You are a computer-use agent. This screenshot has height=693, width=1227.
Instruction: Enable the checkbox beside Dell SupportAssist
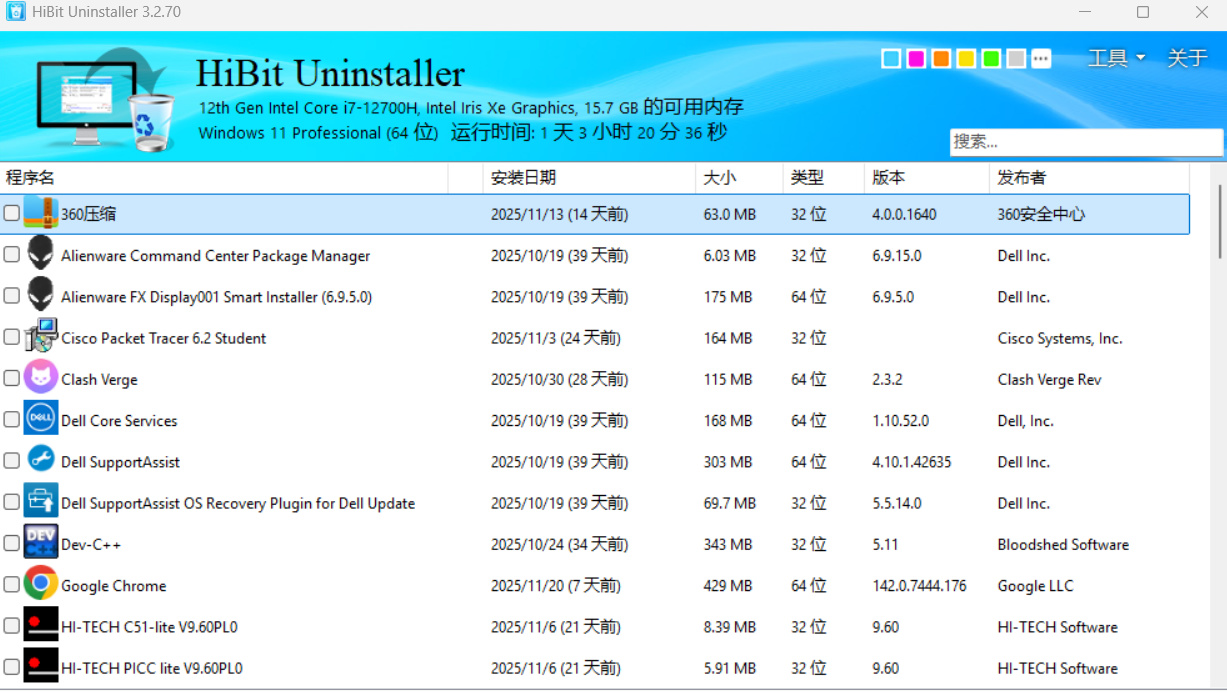coord(11,461)
